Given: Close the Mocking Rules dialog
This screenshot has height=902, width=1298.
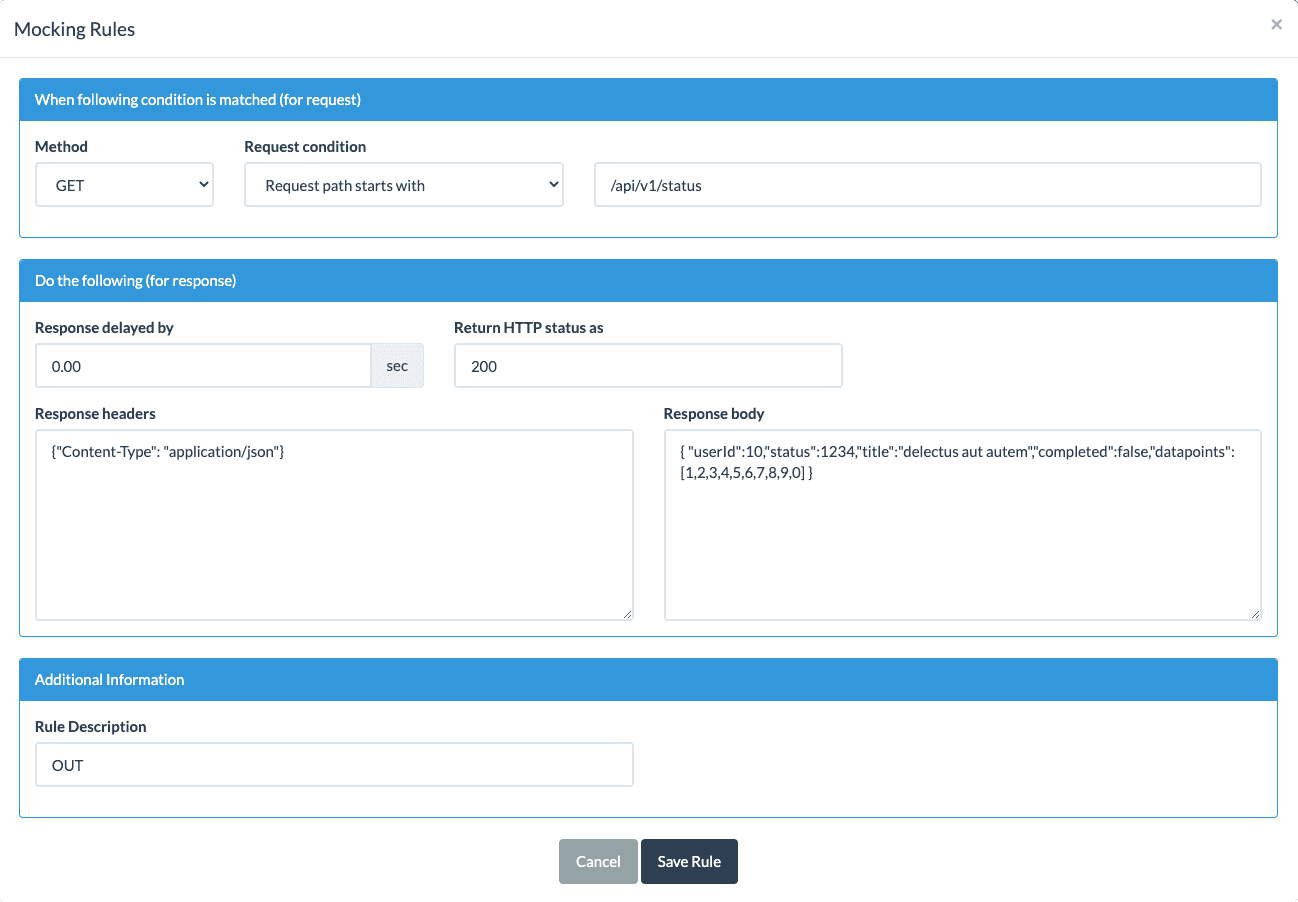Looking at the screenshot, I should point(1276,25).
